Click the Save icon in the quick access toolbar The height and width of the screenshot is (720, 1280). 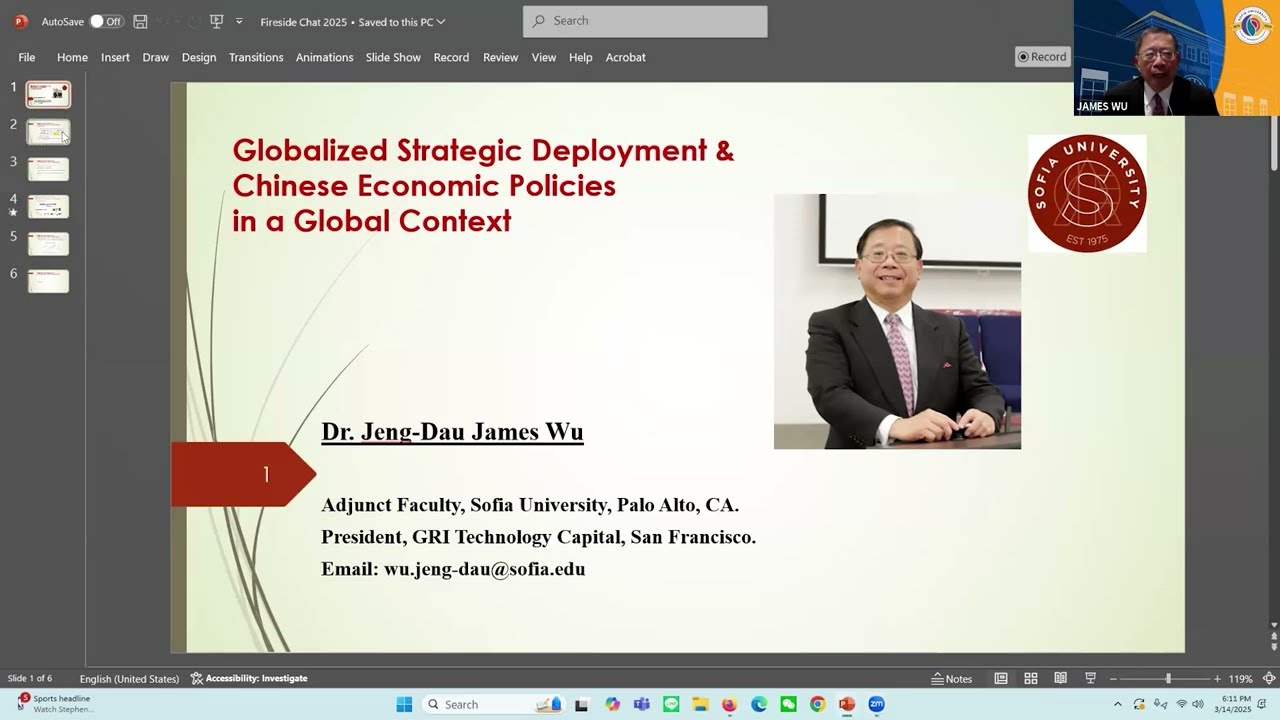[x=141, y=21]
